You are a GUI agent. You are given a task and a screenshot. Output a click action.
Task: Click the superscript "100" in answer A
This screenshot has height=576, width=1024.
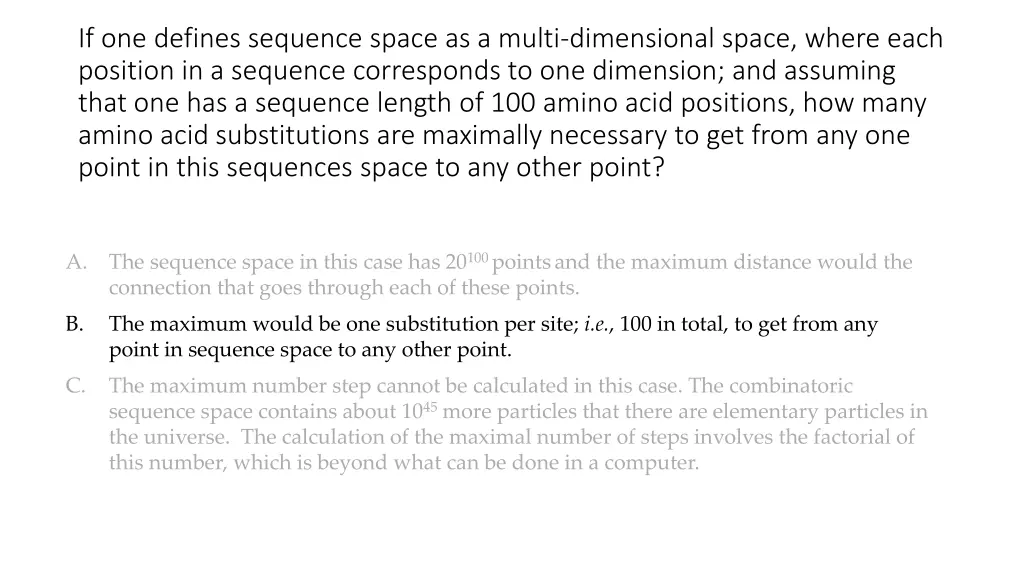point(479,259)
